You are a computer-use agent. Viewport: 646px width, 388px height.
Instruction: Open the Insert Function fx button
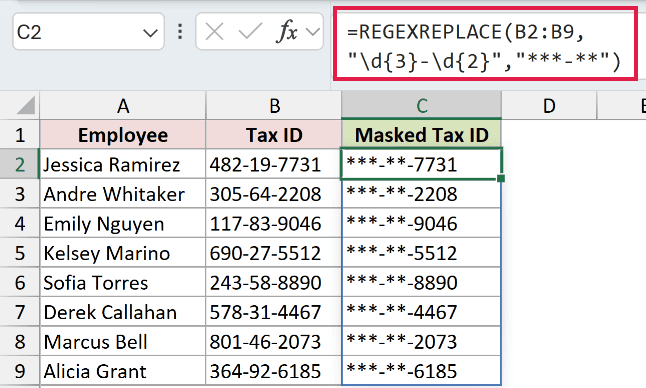click(x=287, y=31)
